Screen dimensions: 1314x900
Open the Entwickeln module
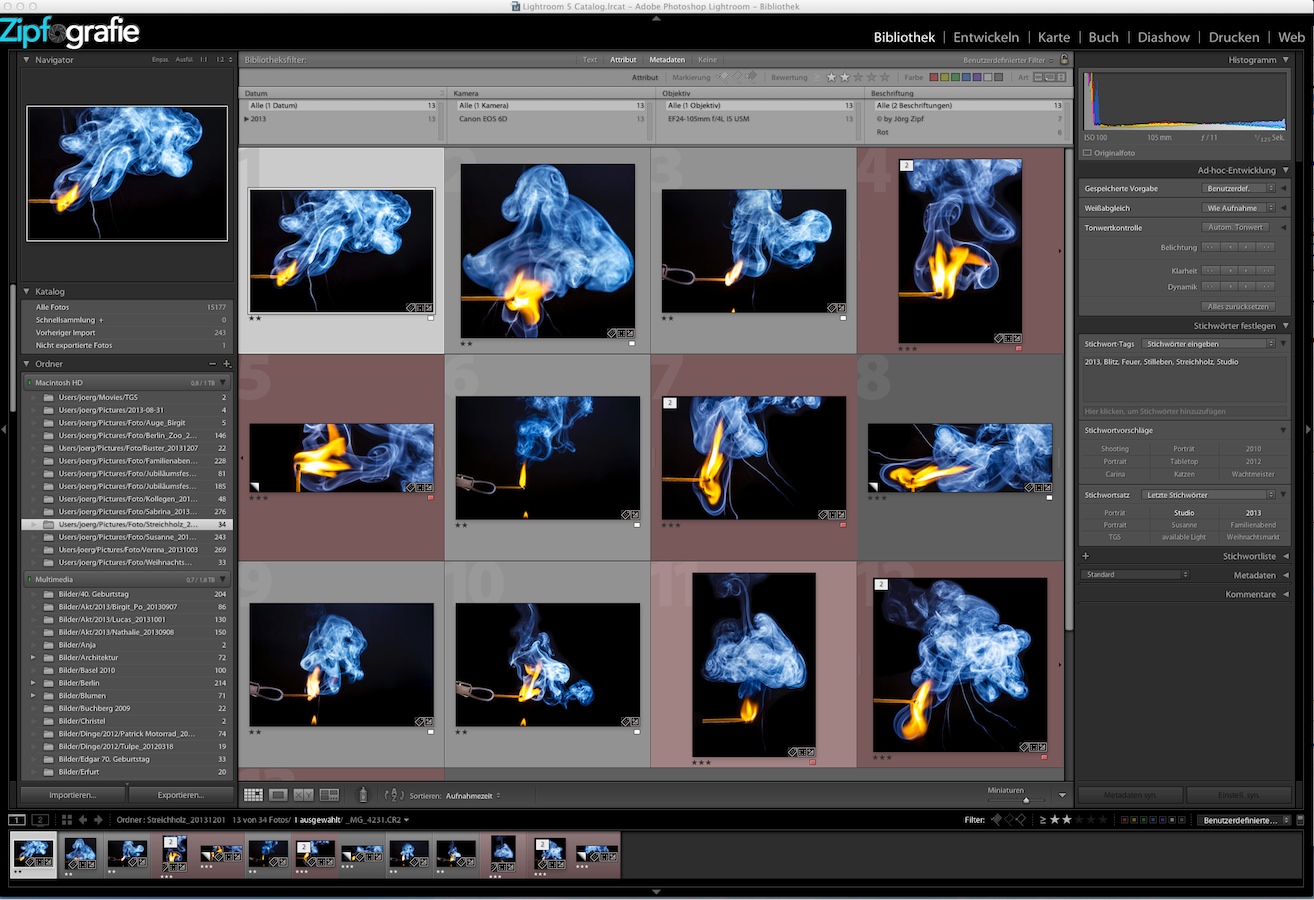986,37
